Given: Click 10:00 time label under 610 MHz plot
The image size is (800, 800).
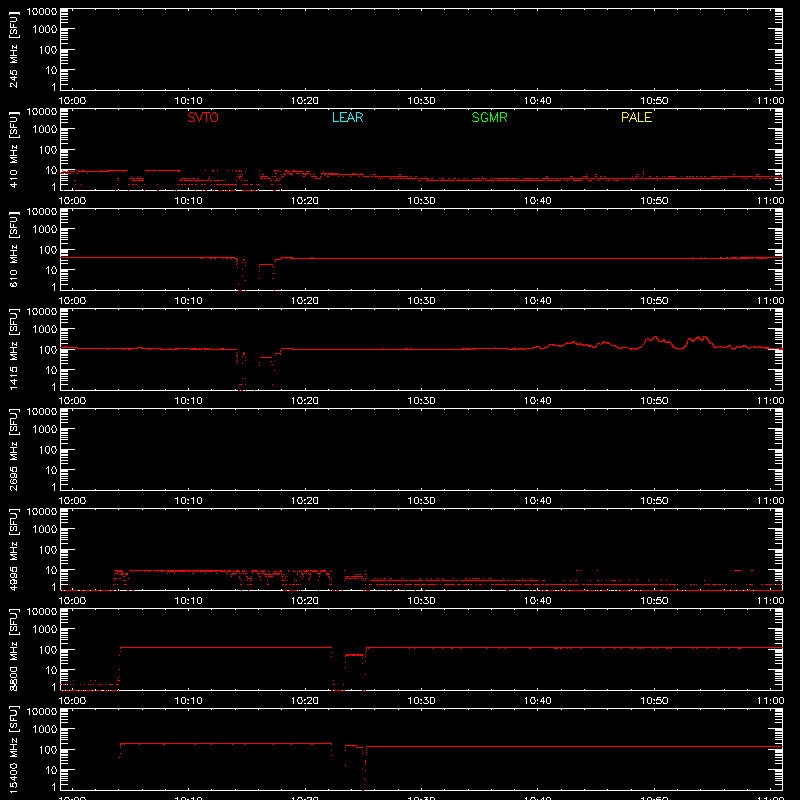Looking at the screenshot, I should coord(72,301).
